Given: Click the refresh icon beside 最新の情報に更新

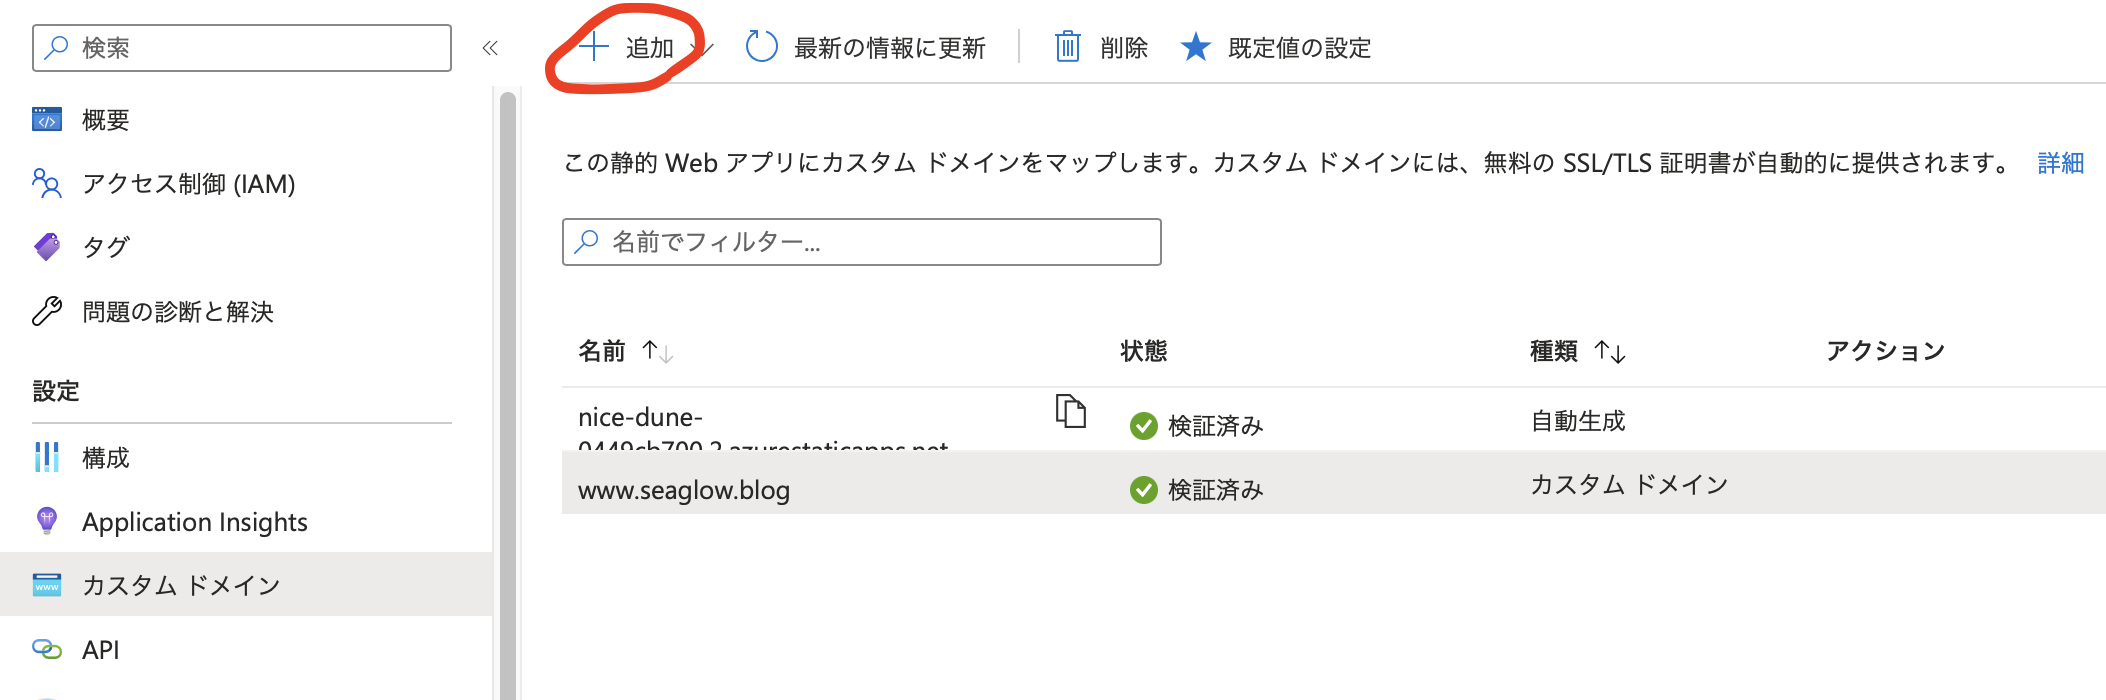Looking at the screenshot, I should pyautogui.click(x=761, y=46).
